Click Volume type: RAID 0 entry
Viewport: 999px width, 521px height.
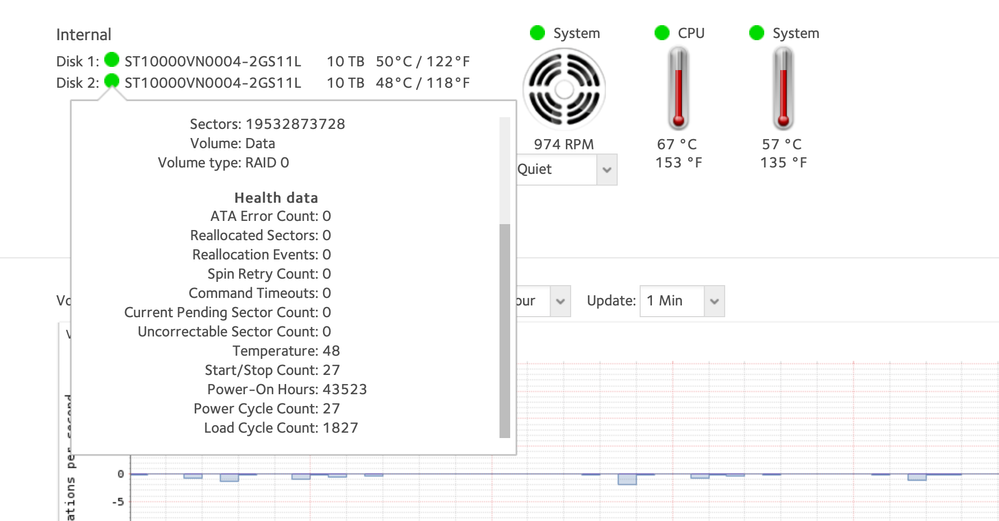(224, 162)
